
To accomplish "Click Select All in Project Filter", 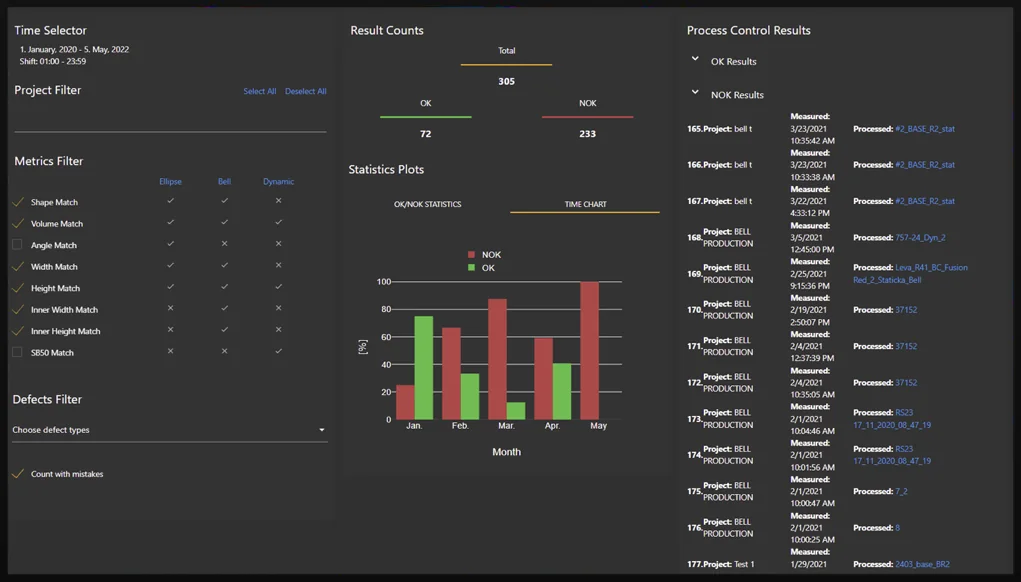I will tap(259, 91).
